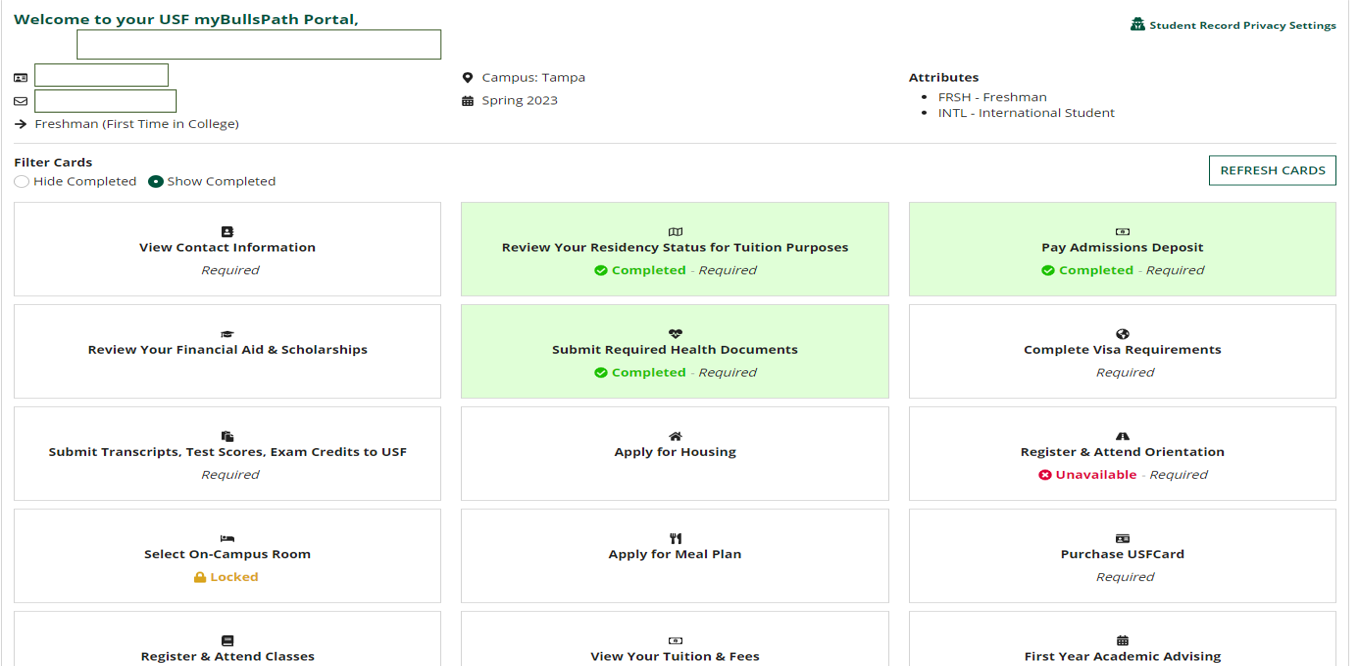1352x666 pixels.
Task: Click 'Completed' text on Pay Admissions Deposit
Action: click(x=1096, y=270)
